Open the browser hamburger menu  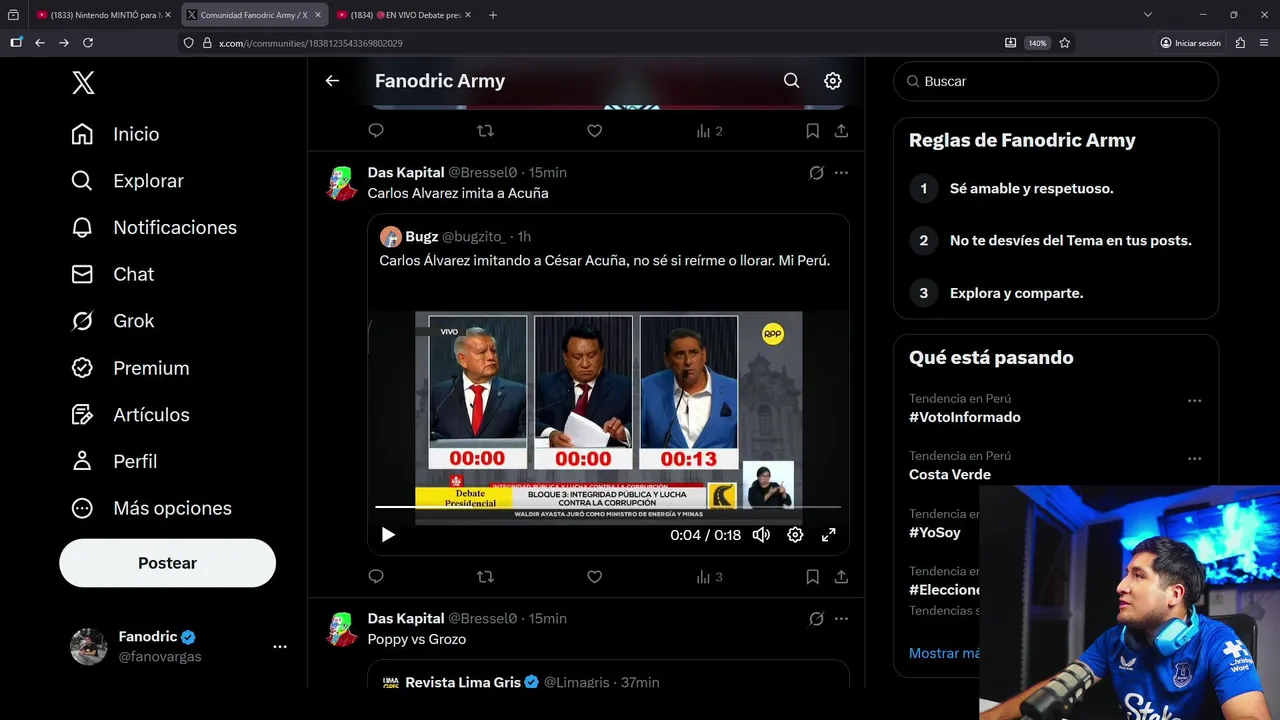tap(1264, 43)
